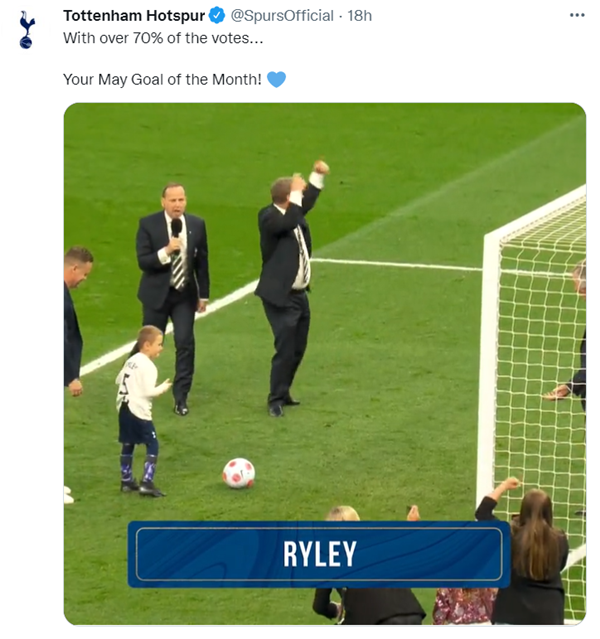Image resolution: width=600 pixels, height=639 pixels.
Task: Open the @SpursOfficial handle link
Action: coord(282,15)
